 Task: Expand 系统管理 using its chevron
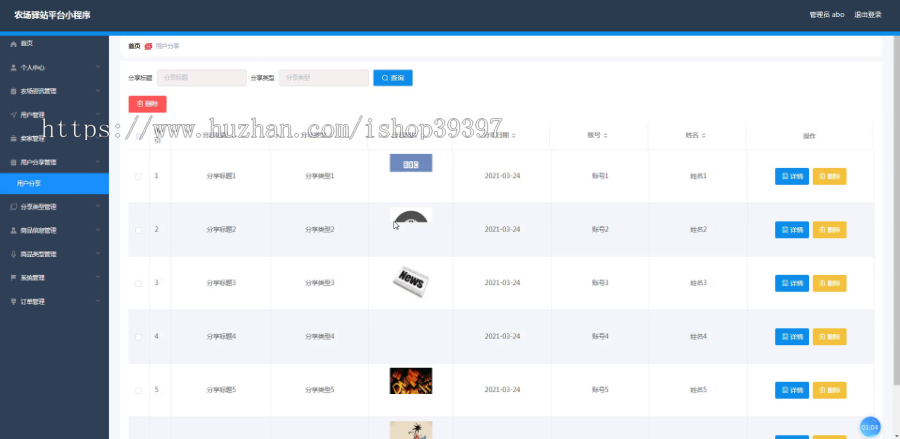98,277
